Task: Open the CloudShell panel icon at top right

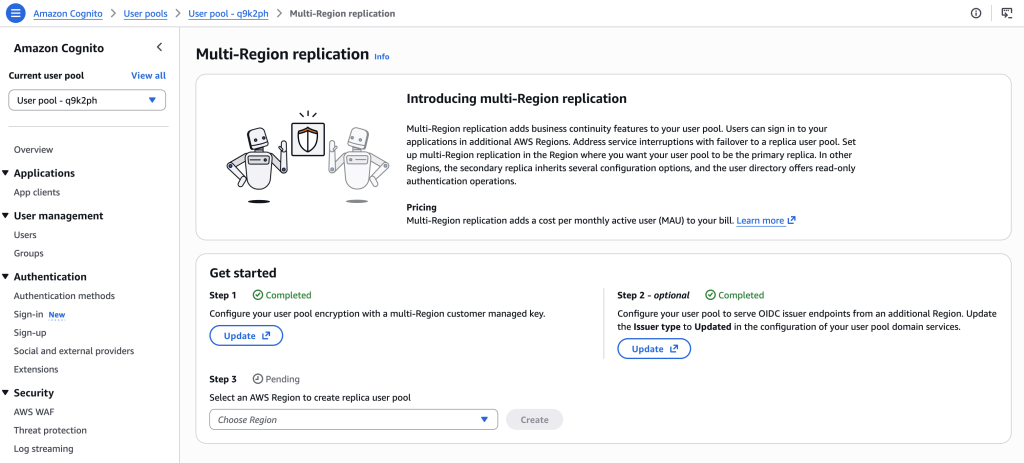Action: point(1006,13)
